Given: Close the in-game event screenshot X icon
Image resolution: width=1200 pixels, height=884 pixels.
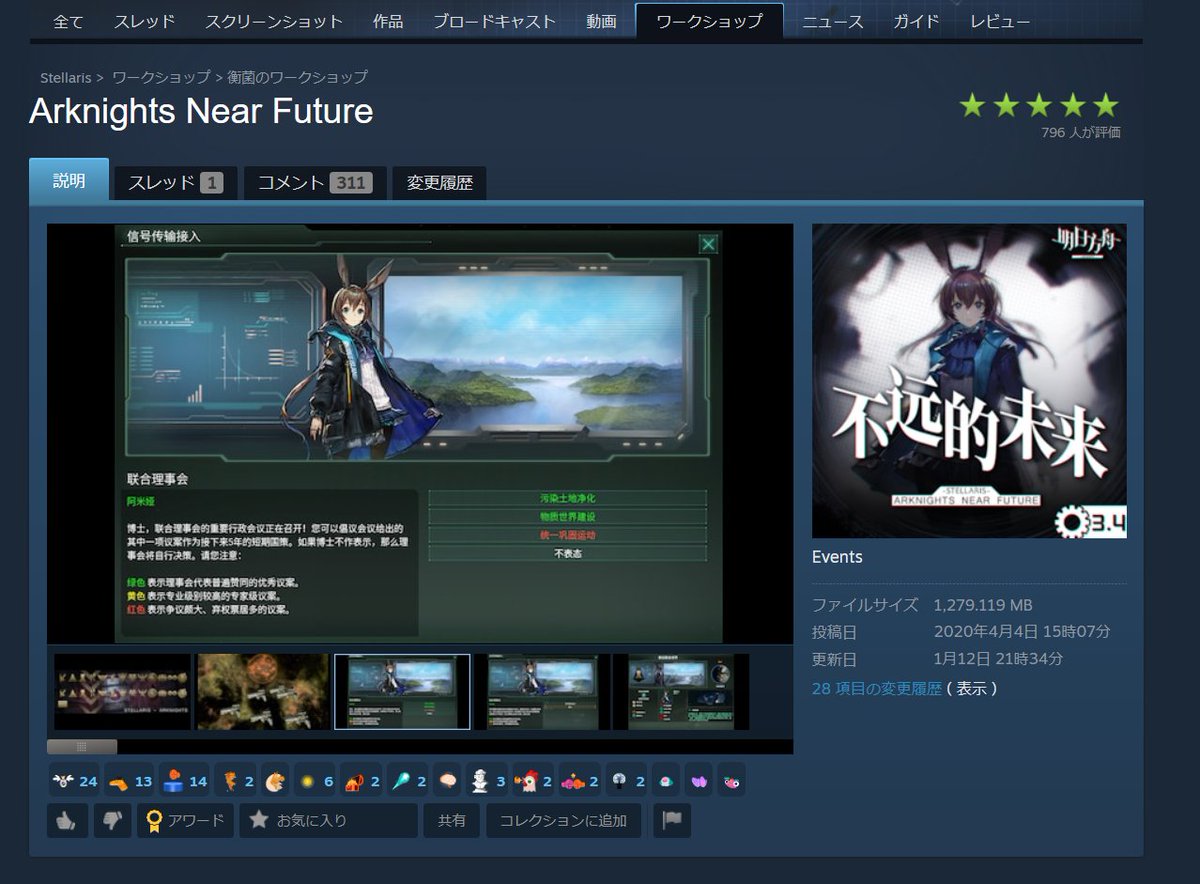Looking at the screenshot, I should (708, 243).
